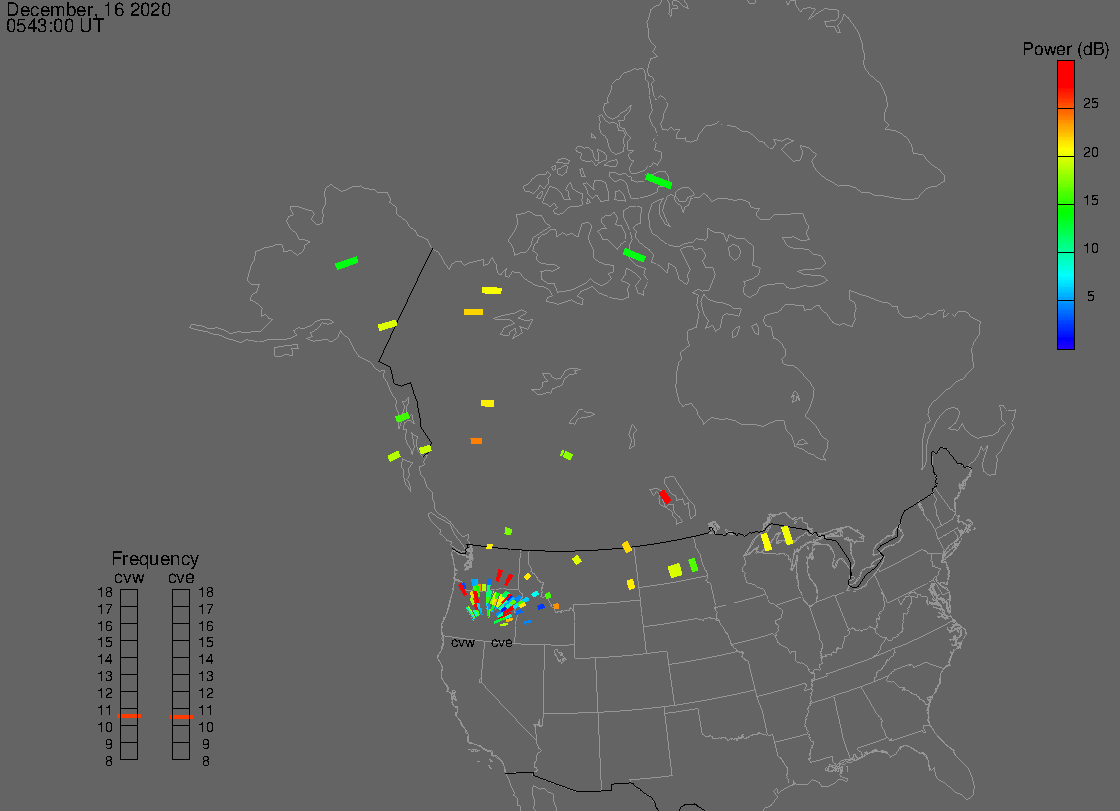The image size is (1120, 811).
Task: Click the date text December, 16 2020
Action: tap(89, 9)
